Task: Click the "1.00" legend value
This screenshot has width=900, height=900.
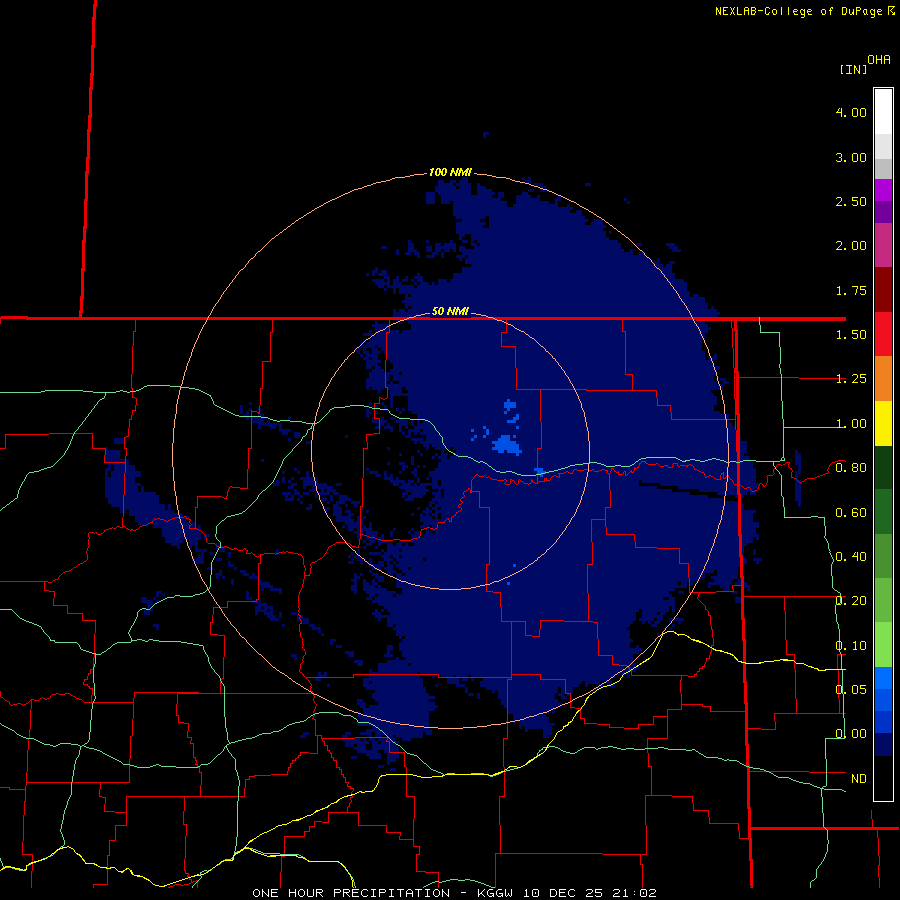Action: [851, 424]
